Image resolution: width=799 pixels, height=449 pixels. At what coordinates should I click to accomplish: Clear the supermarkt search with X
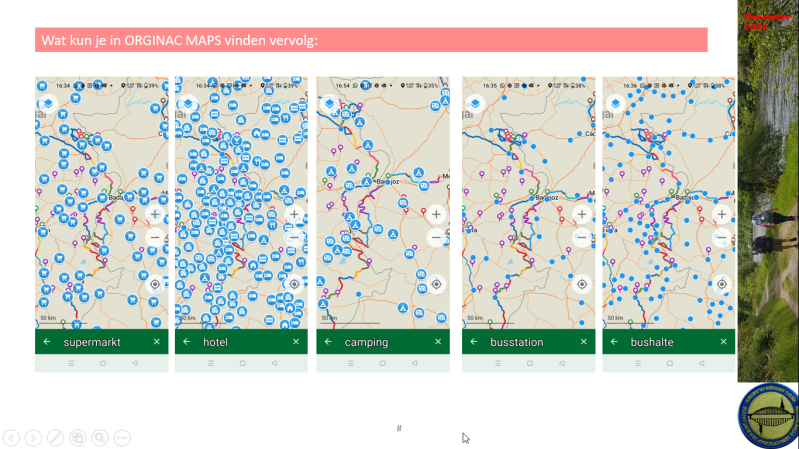pos(156,342)
